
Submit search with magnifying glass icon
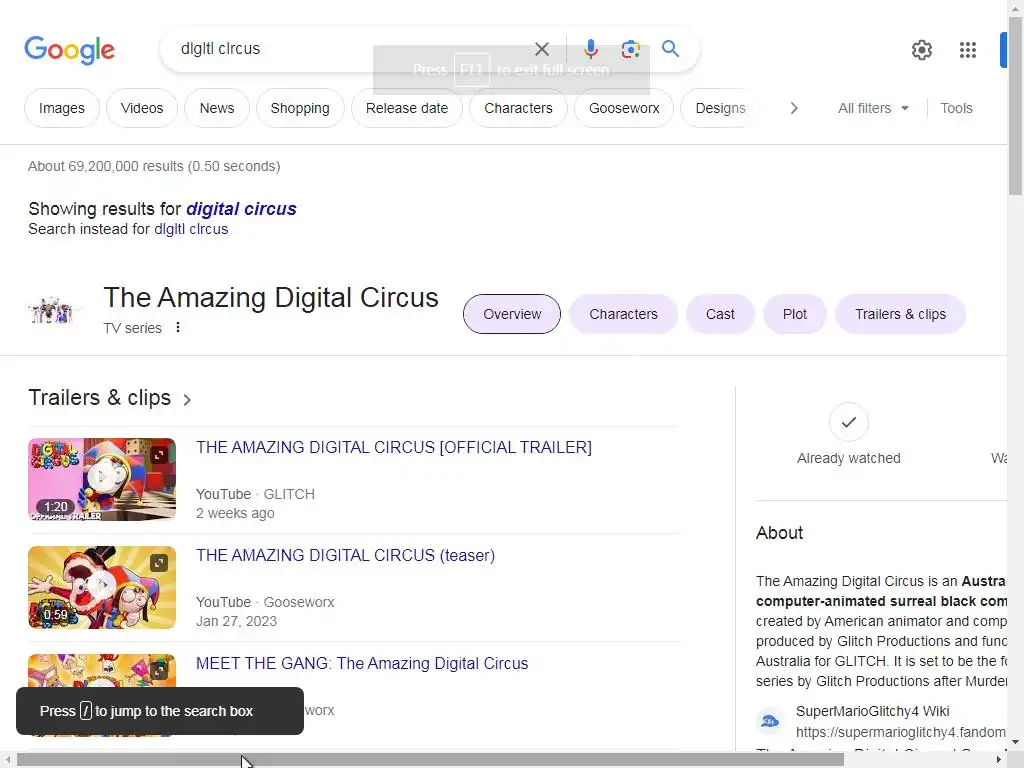[x=670, y=48]
